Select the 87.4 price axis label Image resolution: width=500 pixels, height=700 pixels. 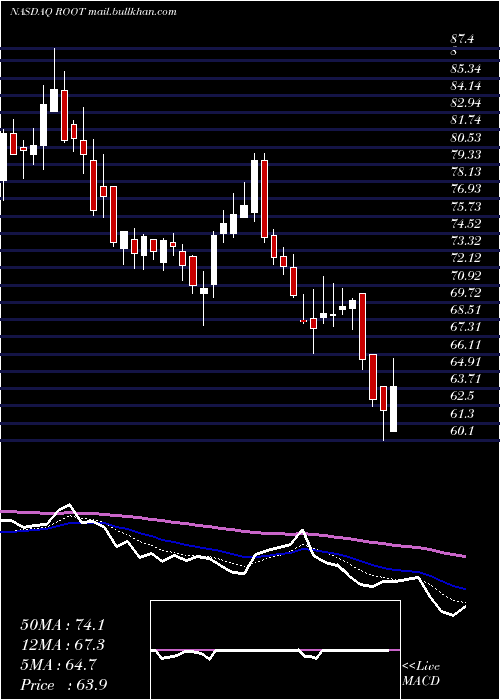(x=462, y=39)
